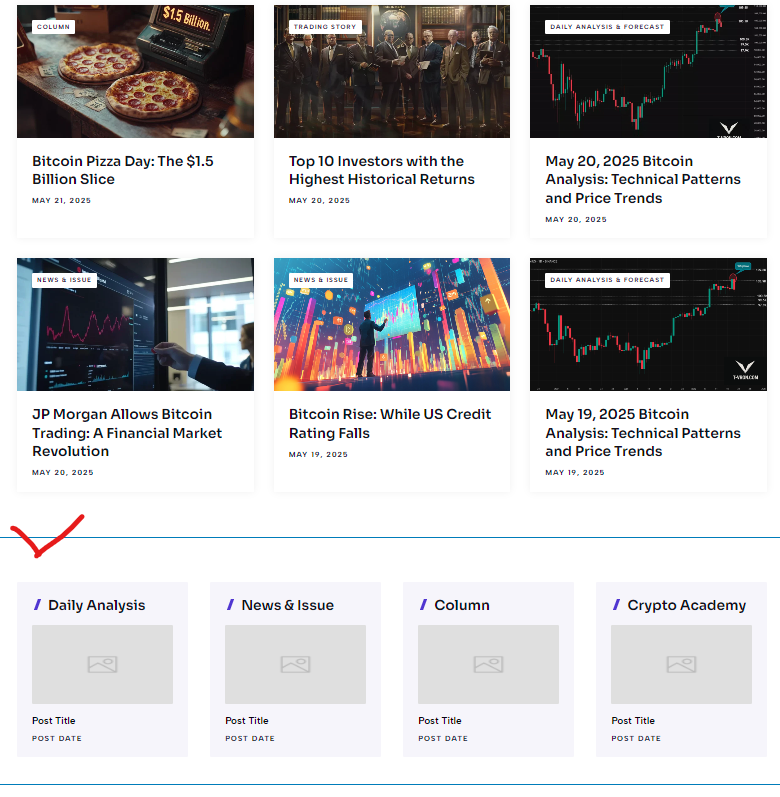The width and height of the screenshot is (780, 797).
Task: Open May 20, 2025 Bitcoin Analysis title
Action: click(643, 179)
